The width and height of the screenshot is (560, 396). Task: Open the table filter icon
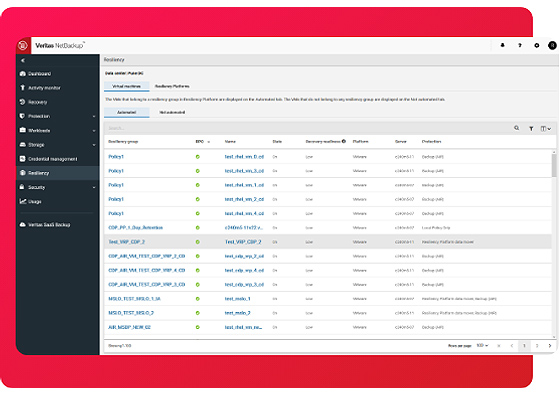[x=531, y=128]
